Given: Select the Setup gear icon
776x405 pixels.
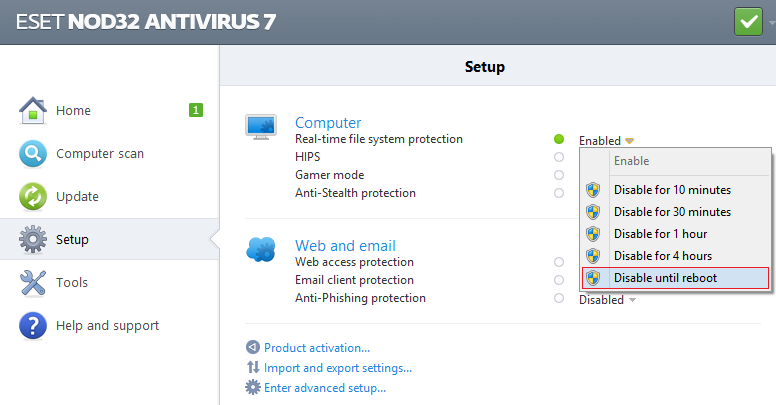Looking at the screenshot, I should coord(33,240).
